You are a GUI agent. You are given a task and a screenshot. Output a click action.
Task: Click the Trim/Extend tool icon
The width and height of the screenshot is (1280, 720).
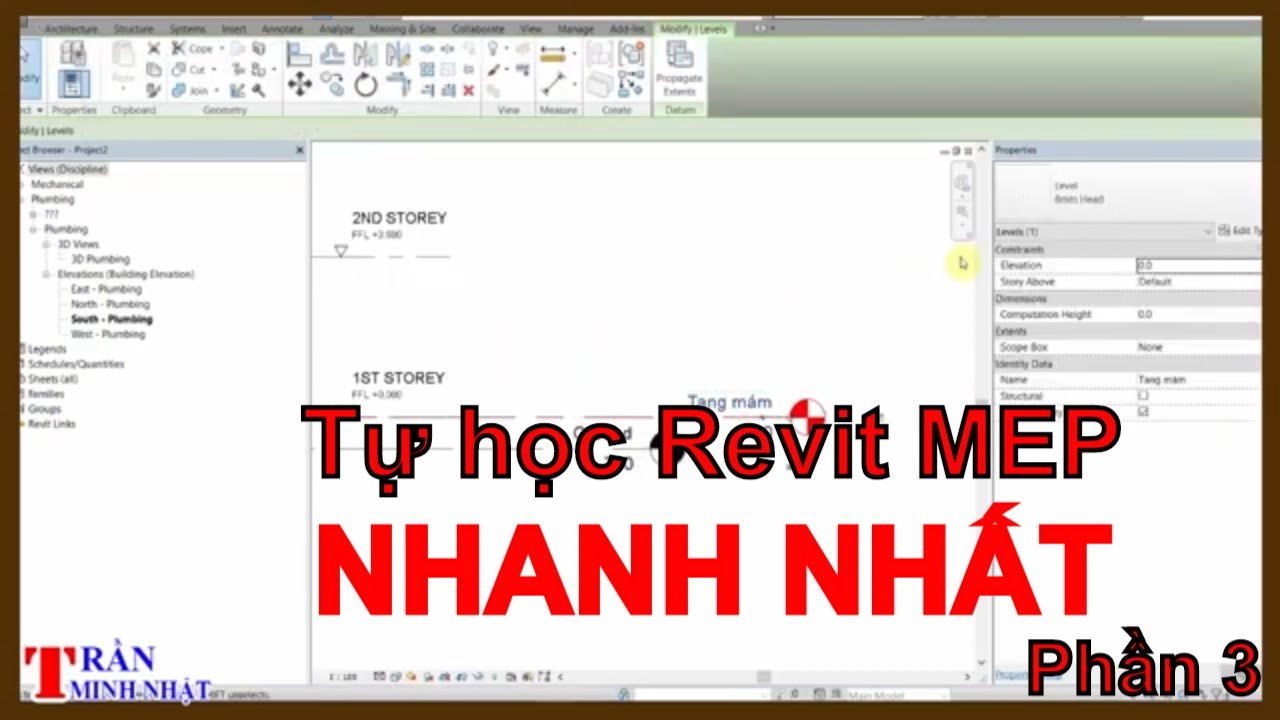point(398,85)
